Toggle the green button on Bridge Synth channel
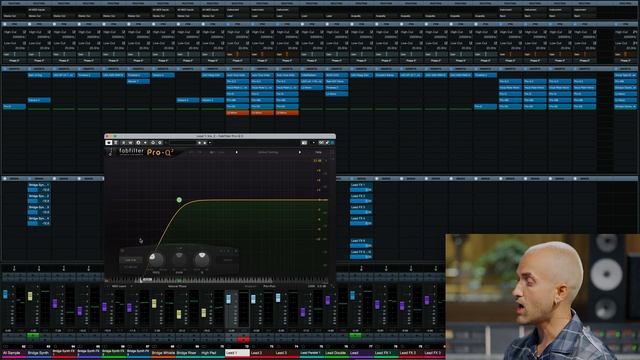The width and height of the screenshot is (640, 360). point(33,336)
